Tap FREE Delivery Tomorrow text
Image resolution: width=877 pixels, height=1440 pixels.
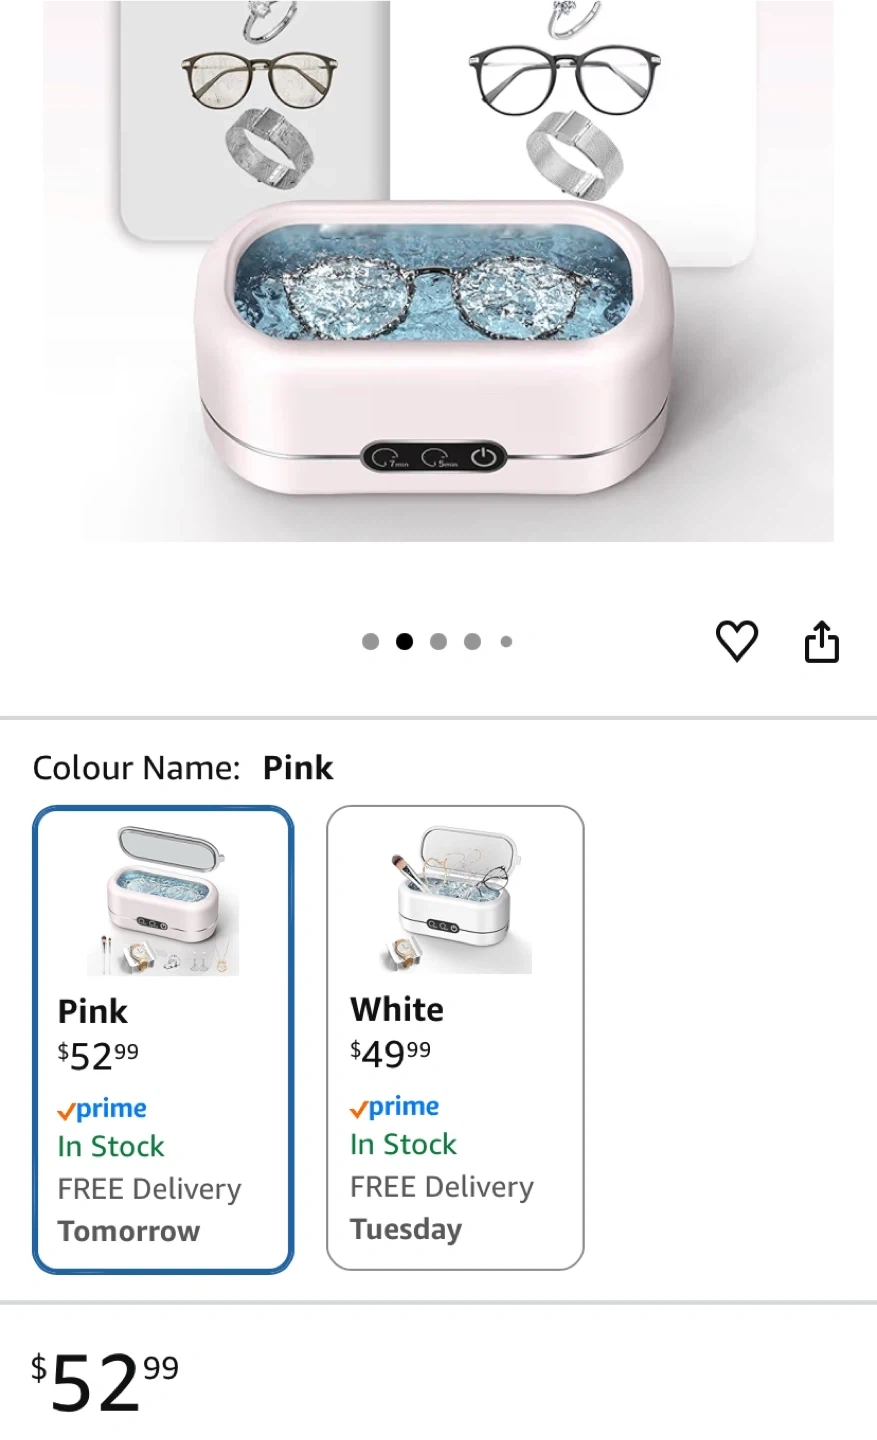coord(149,1210)
